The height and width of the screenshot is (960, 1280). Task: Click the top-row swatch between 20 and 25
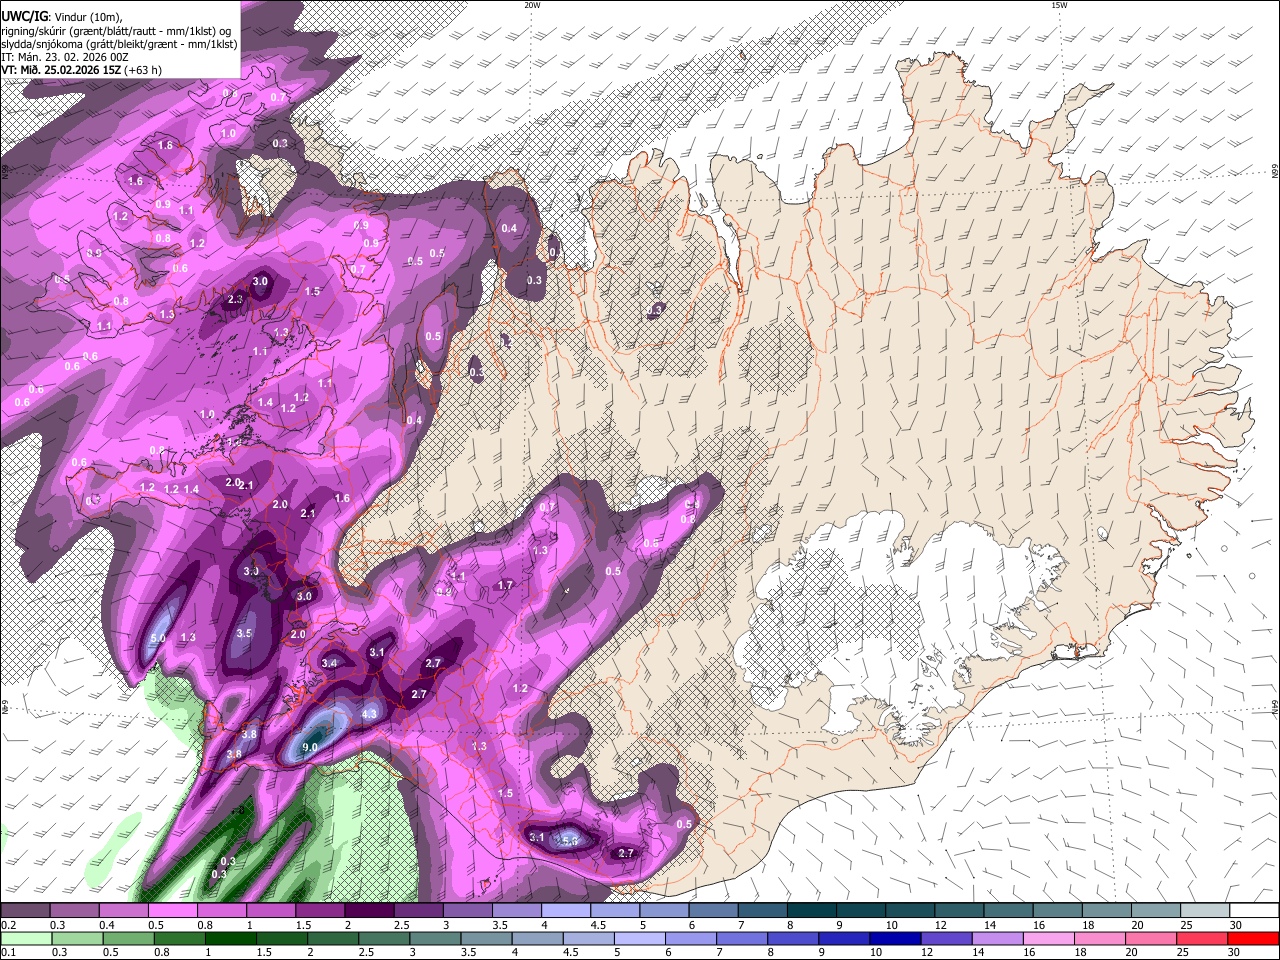(x=1156, y=911)
